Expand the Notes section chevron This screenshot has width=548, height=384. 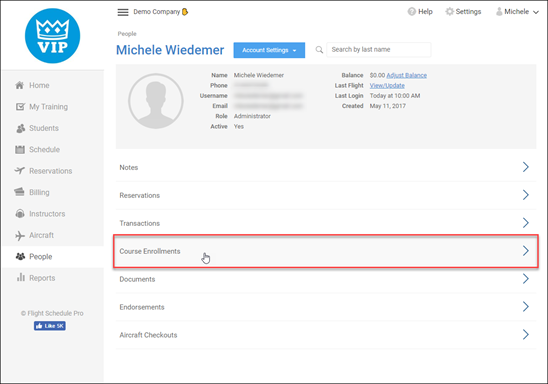pos(526,167)
